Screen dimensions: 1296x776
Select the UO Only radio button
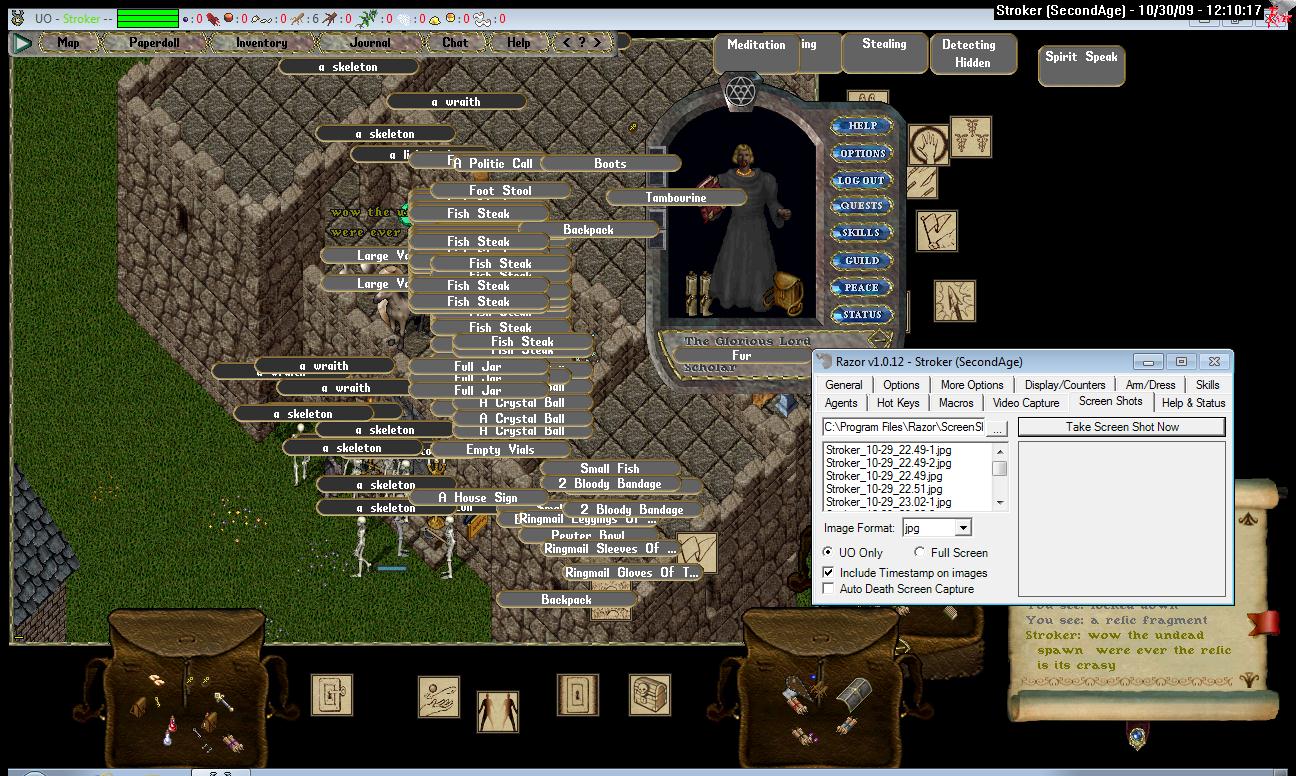tap(828, 552)
